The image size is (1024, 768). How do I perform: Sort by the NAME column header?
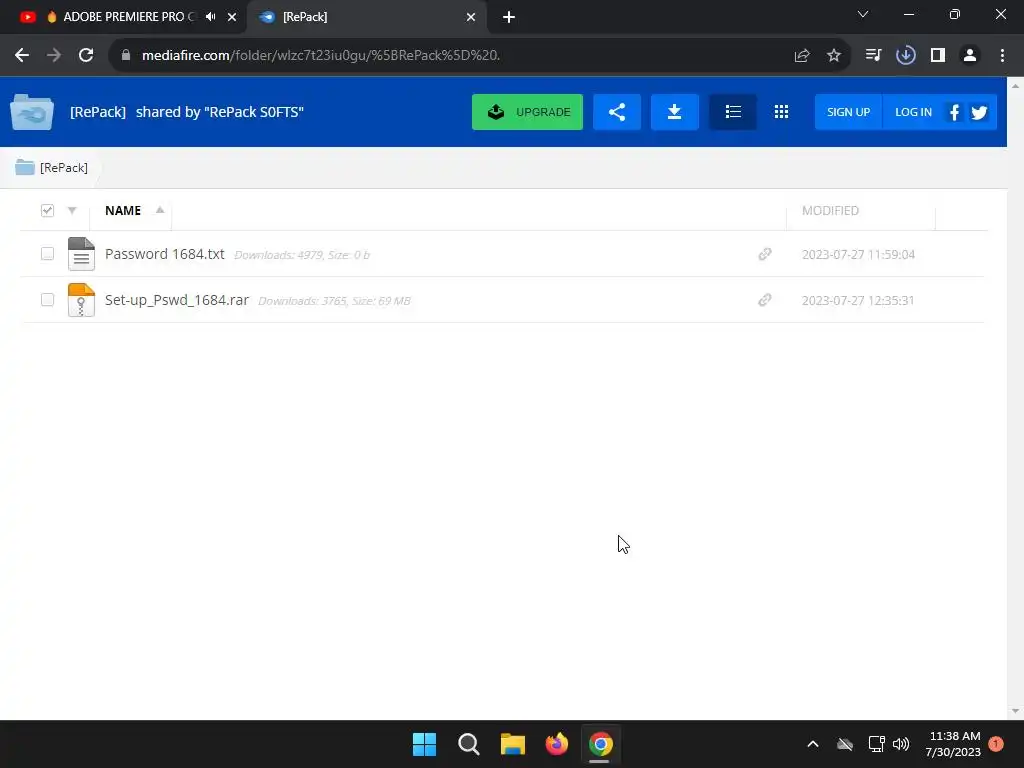pos(123,210)
